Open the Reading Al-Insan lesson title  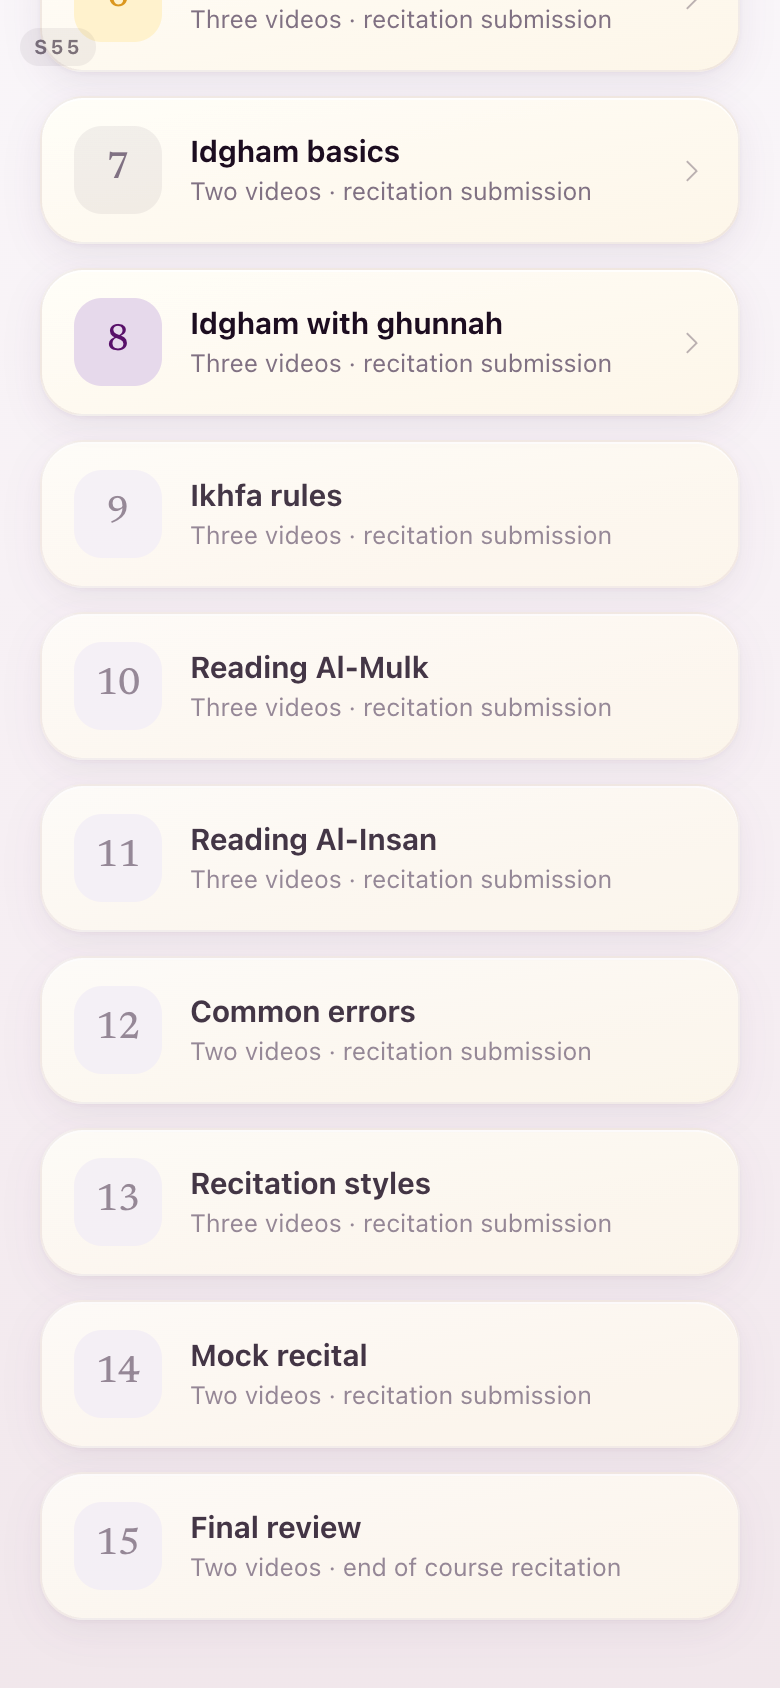[x=313, y=840]
